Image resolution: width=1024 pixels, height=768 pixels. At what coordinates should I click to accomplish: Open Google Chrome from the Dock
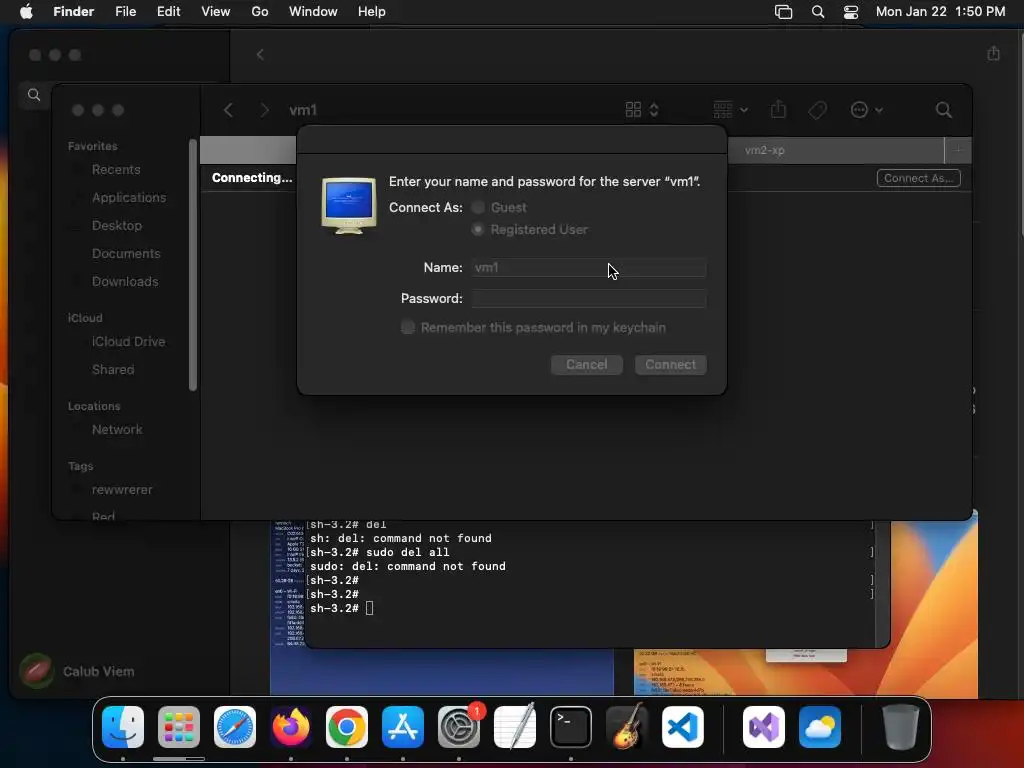[x=347, y=727]
